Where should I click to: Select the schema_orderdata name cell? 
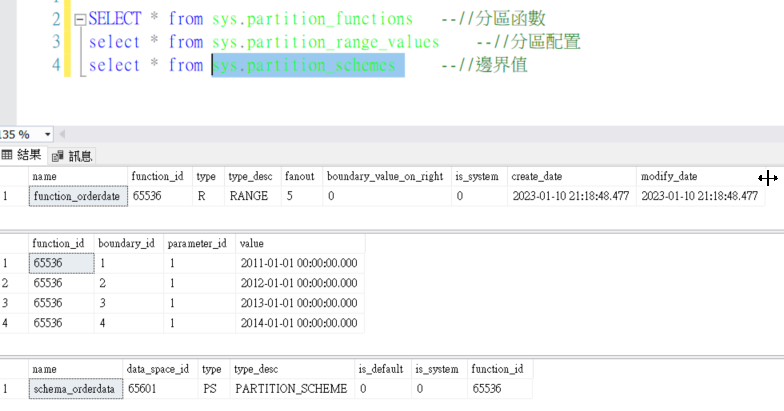76,388
